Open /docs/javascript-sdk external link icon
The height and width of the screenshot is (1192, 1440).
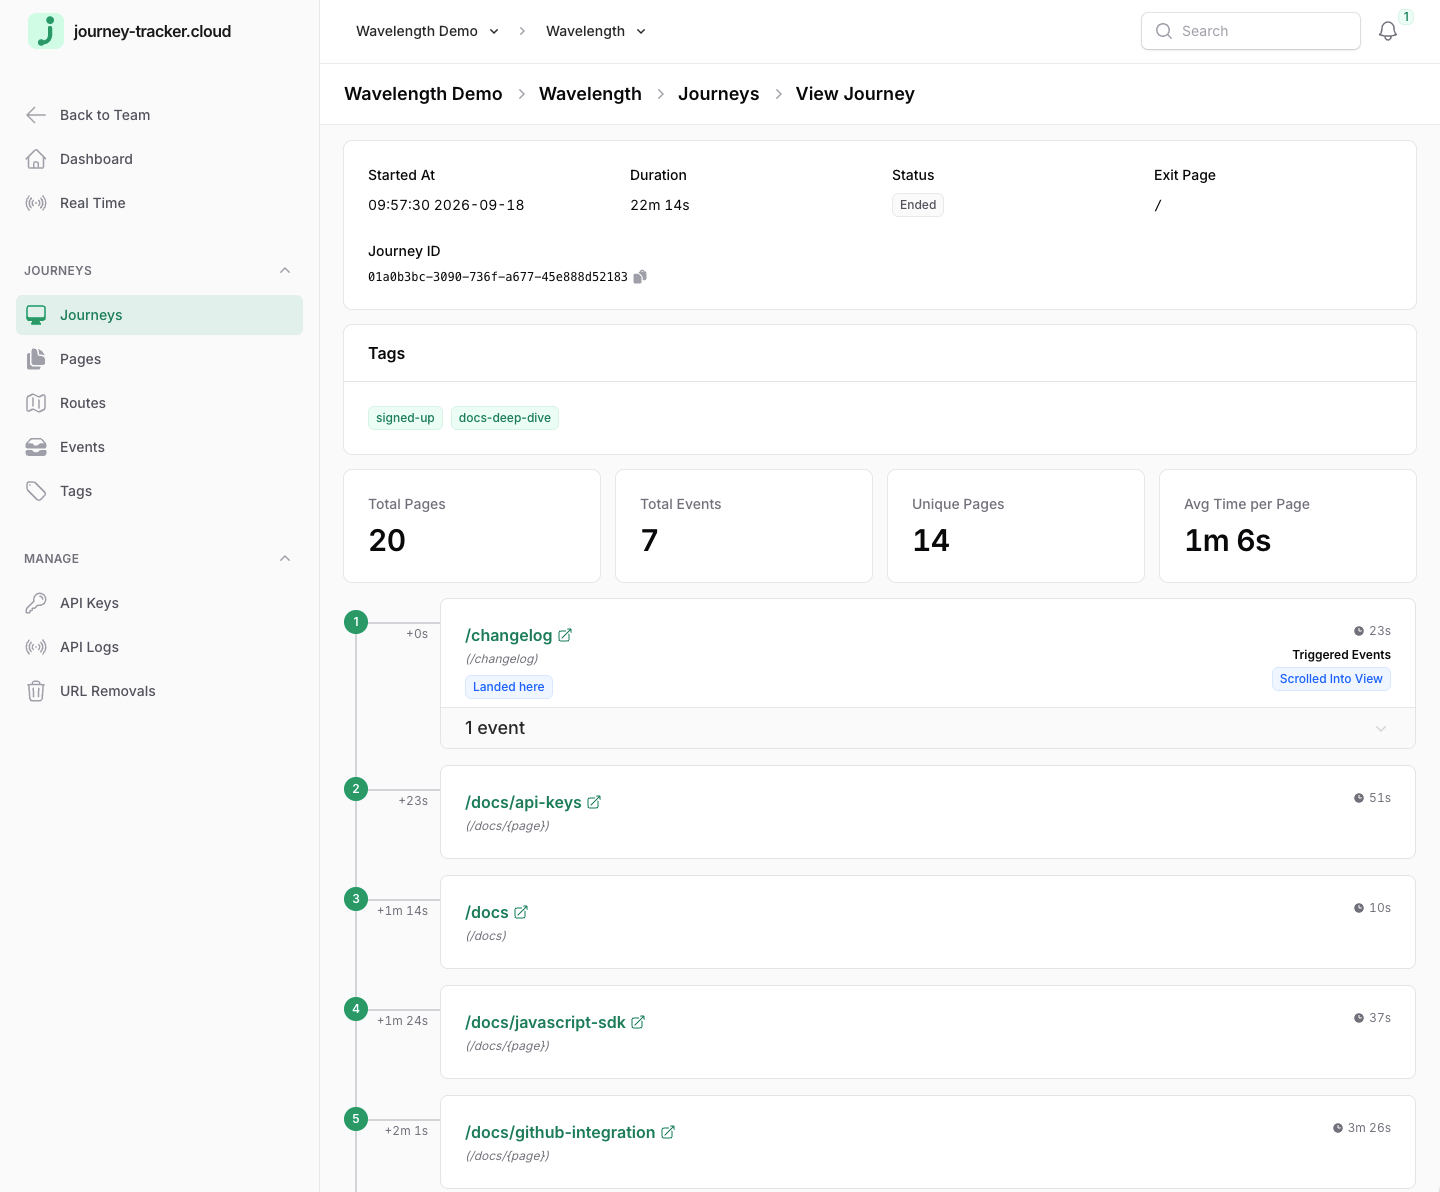pyautogui.click(x=638, y=1022)
